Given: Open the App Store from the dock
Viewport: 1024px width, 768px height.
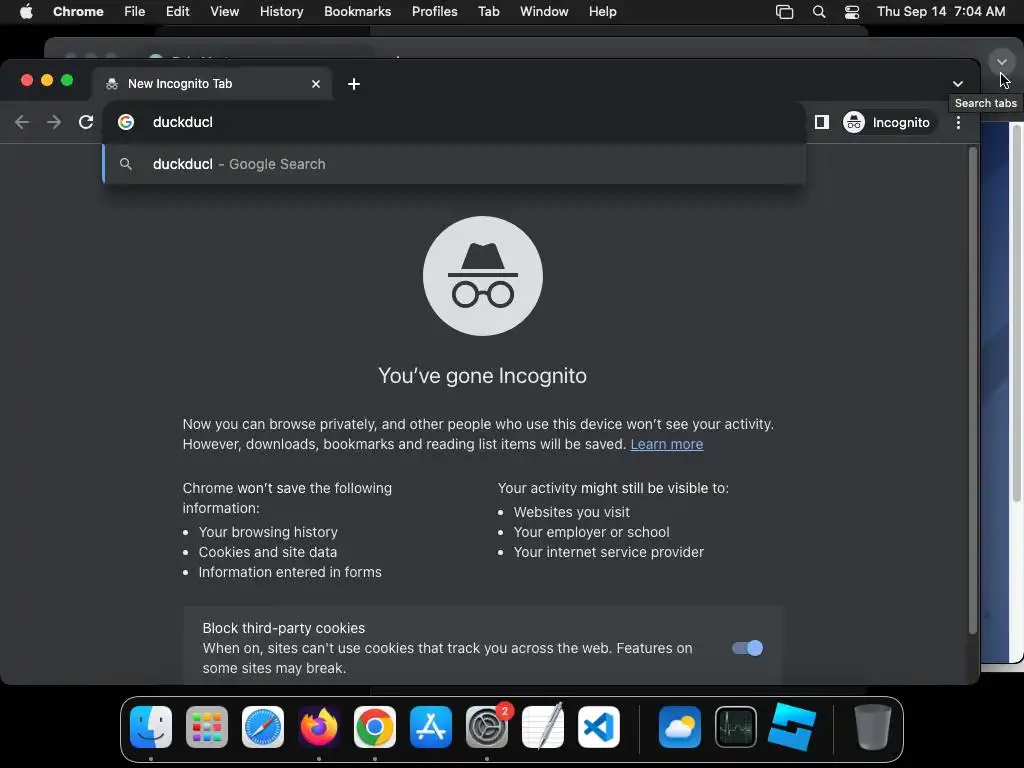Looking at the screenshot, I should [431, 727].
